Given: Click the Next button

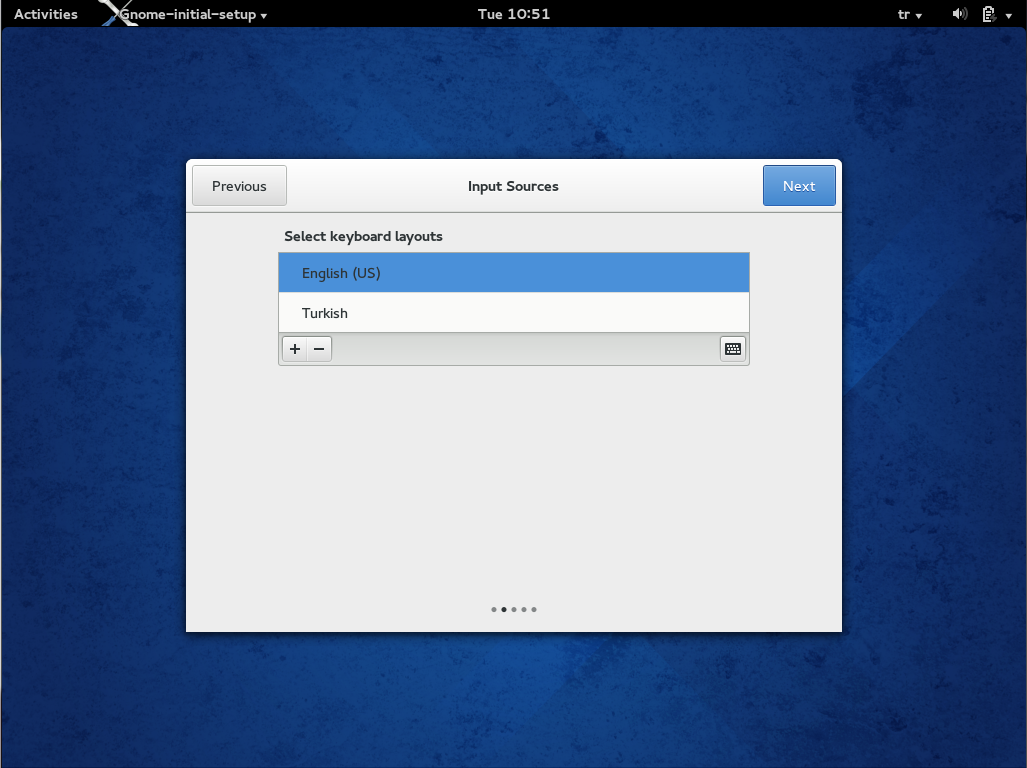Looking at the screenshot, I should (x=799, y=185).
